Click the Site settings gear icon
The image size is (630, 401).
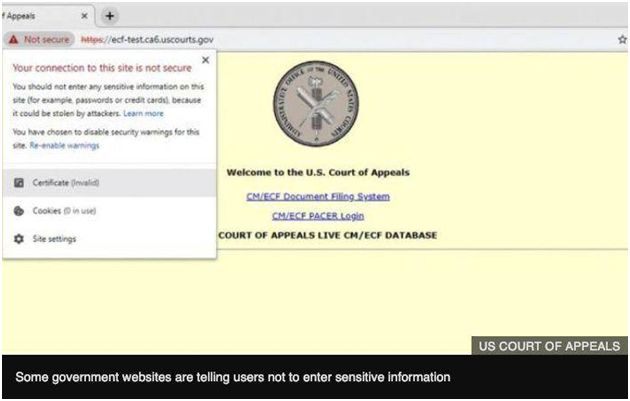[19, 239]
